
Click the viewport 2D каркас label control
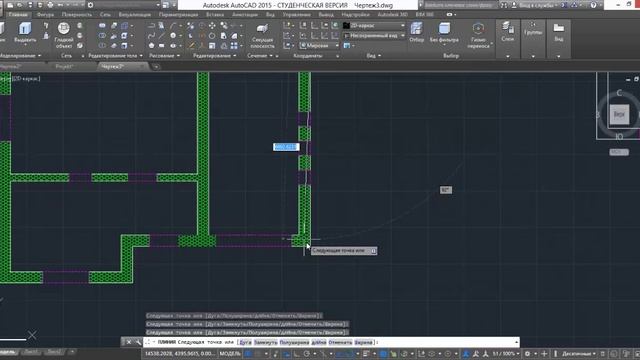point(26,78)
